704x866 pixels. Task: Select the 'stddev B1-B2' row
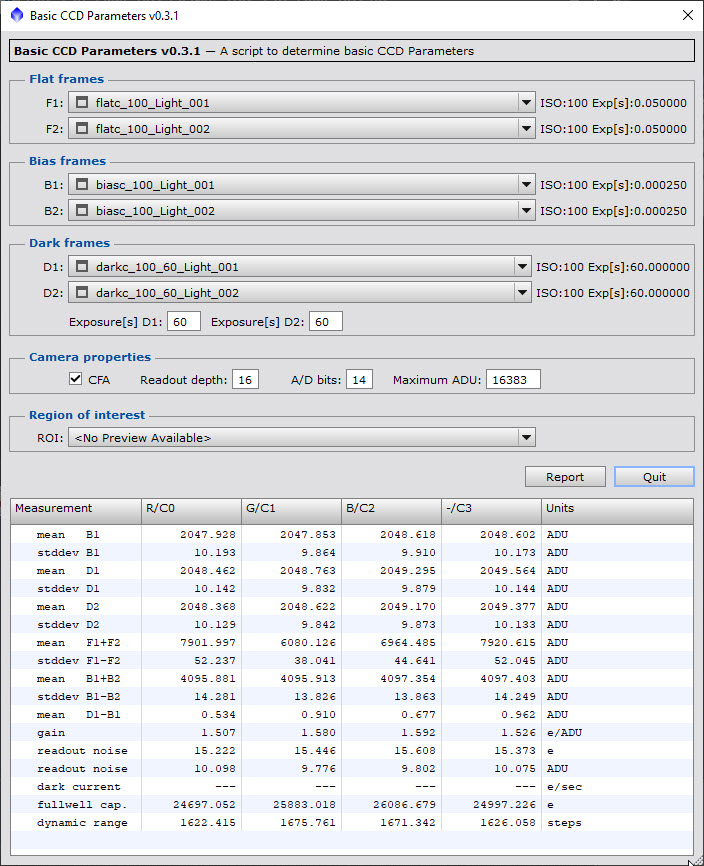352,696
